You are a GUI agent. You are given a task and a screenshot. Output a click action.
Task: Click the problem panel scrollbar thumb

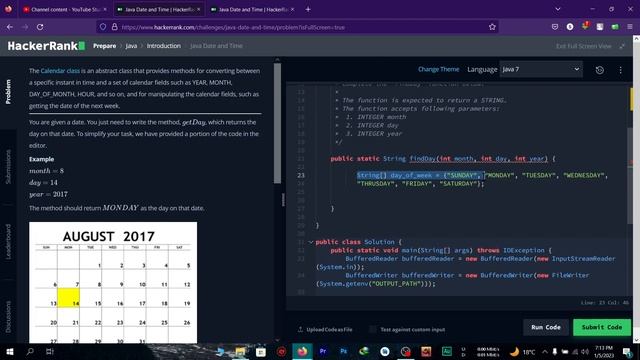(277, 123)
